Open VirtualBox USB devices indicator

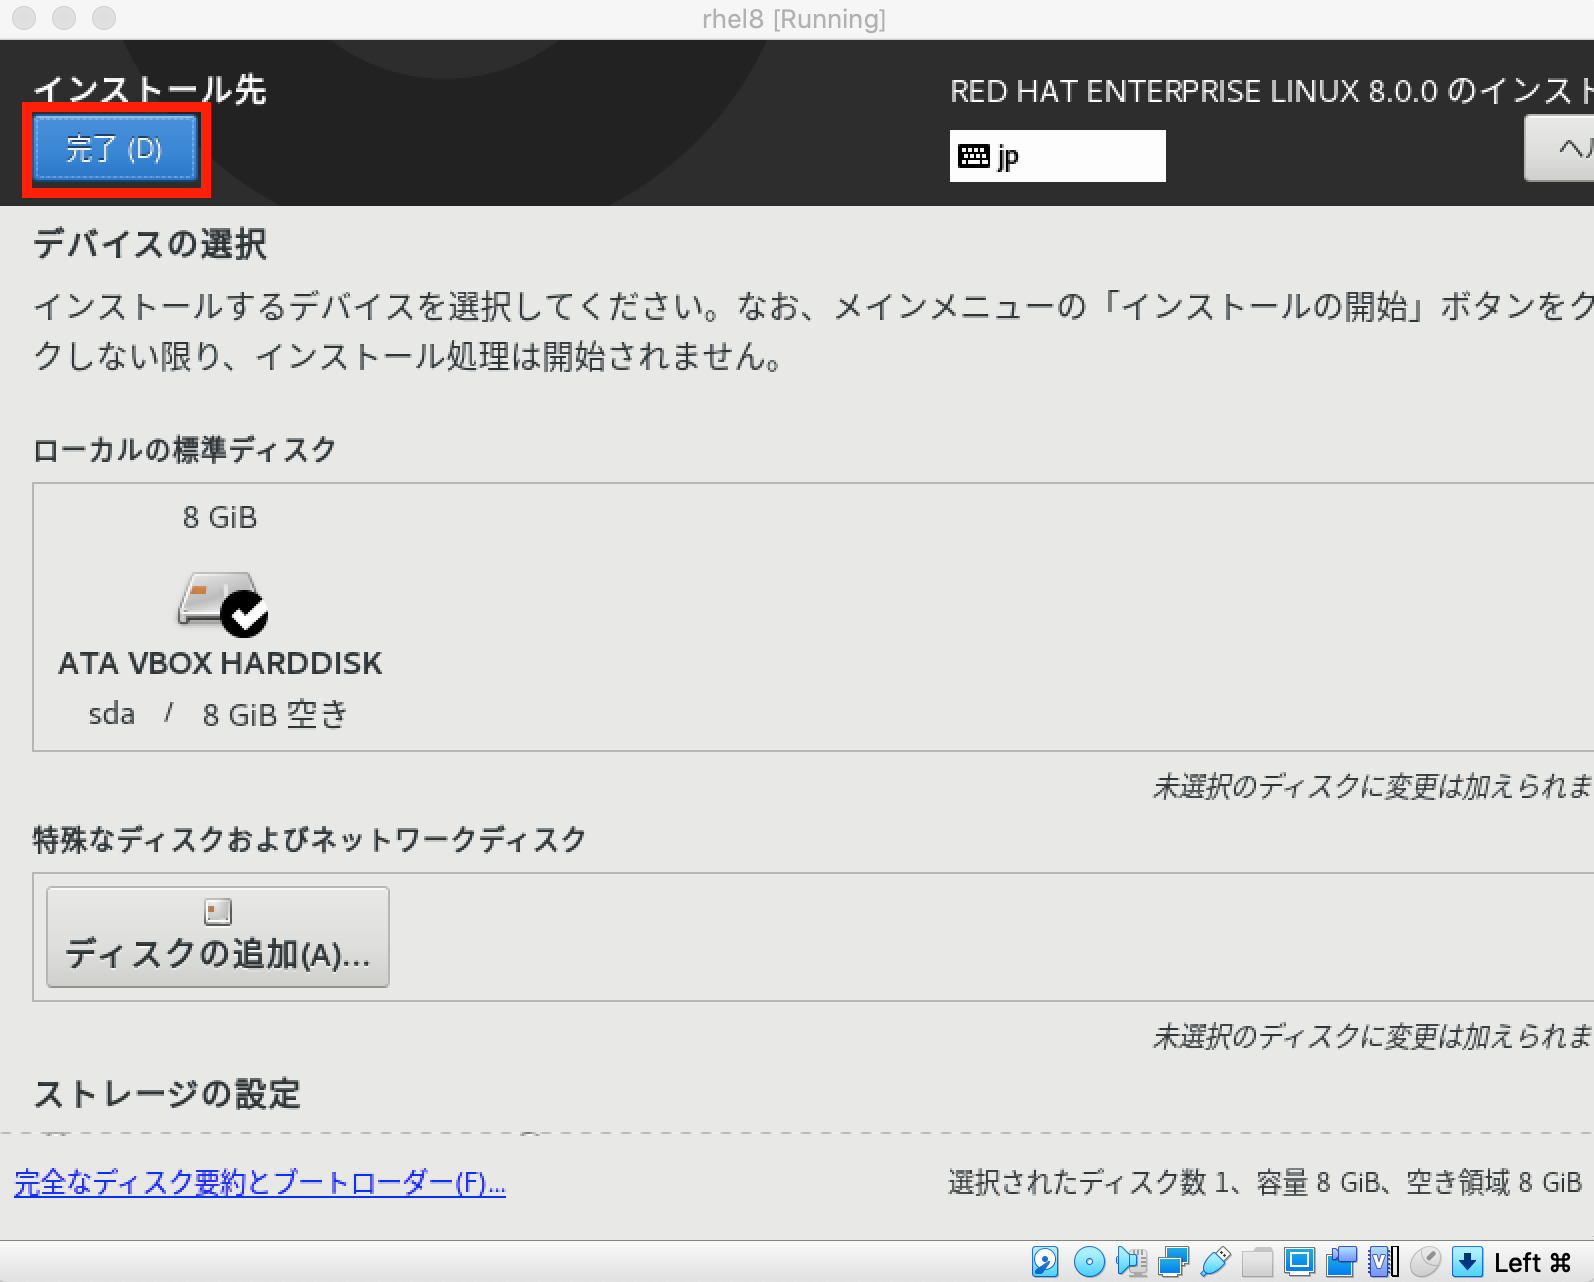point(1215,1262)
